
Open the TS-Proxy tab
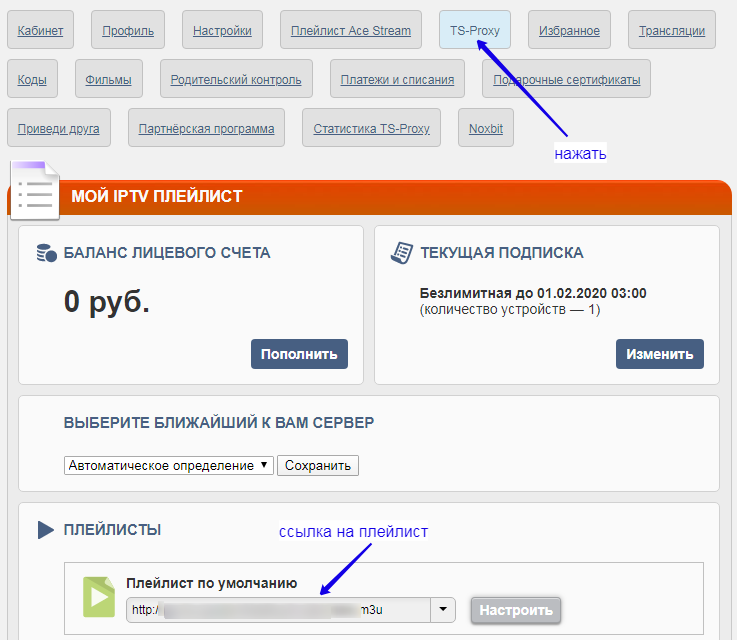(475, 30)
